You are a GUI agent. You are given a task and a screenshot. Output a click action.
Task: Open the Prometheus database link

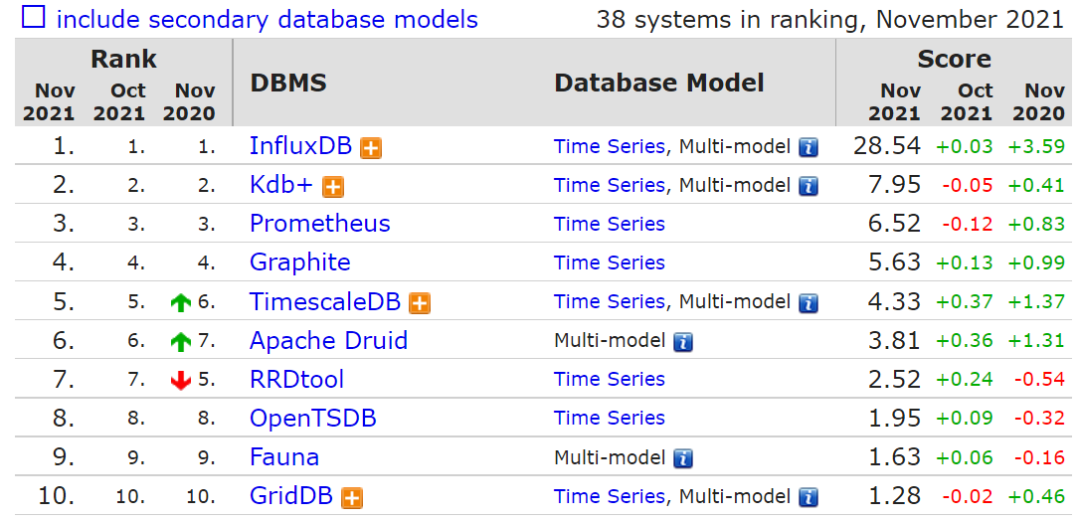click(x=320, y=224)
